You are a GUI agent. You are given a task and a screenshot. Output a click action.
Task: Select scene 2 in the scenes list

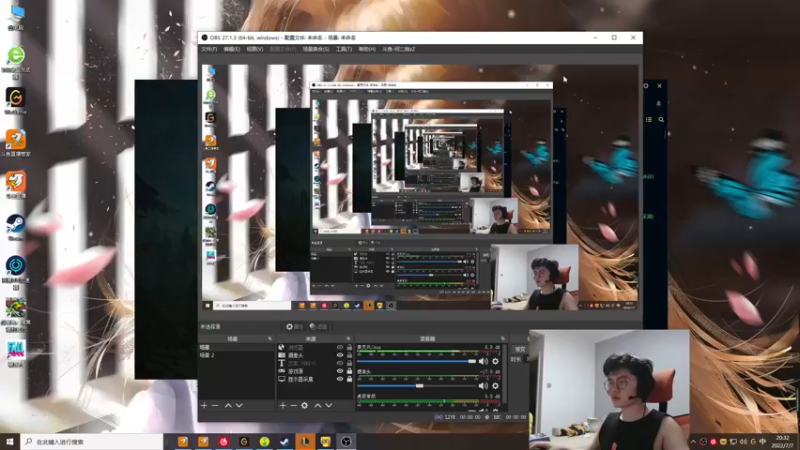coord(237,355)
